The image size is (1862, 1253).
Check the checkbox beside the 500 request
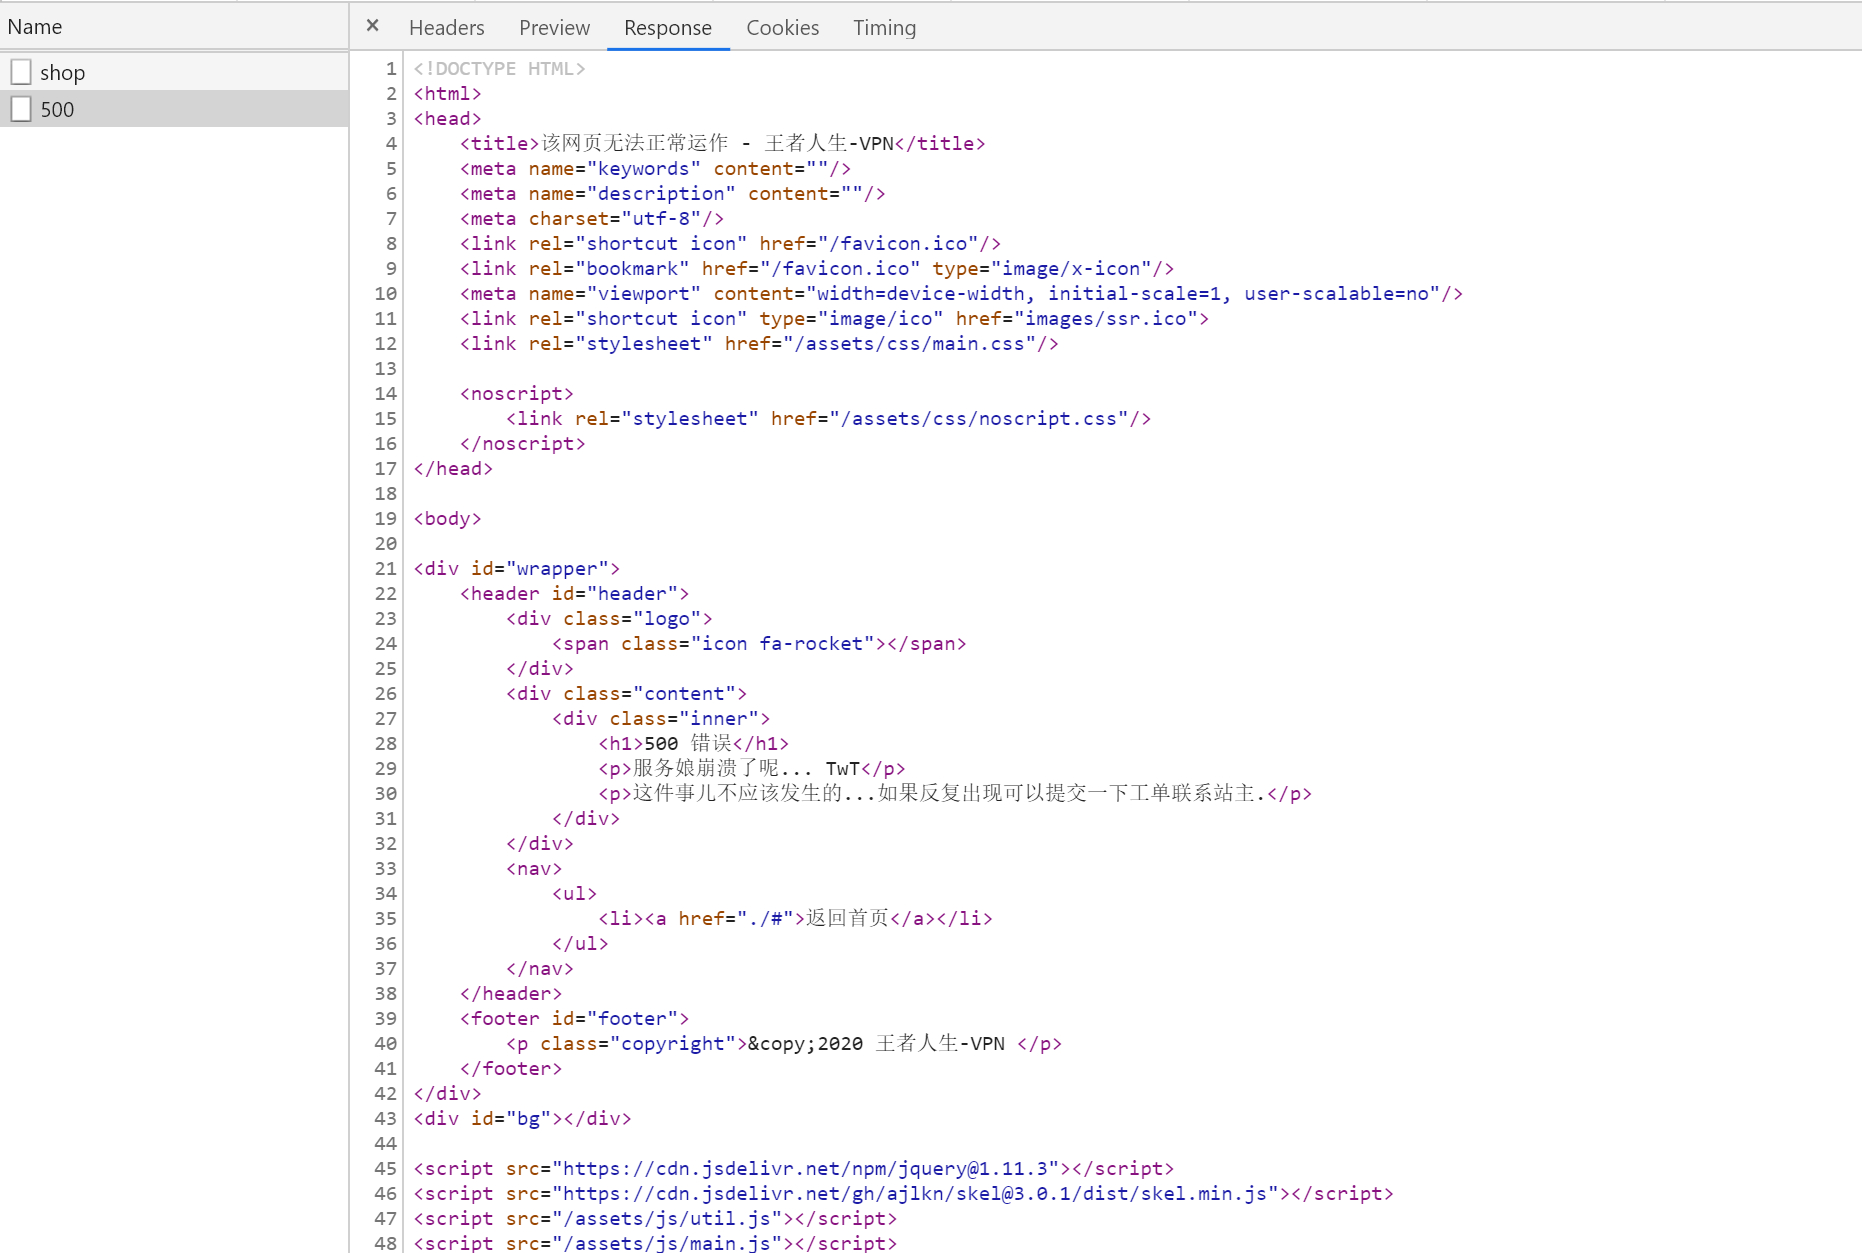(20, 108)
